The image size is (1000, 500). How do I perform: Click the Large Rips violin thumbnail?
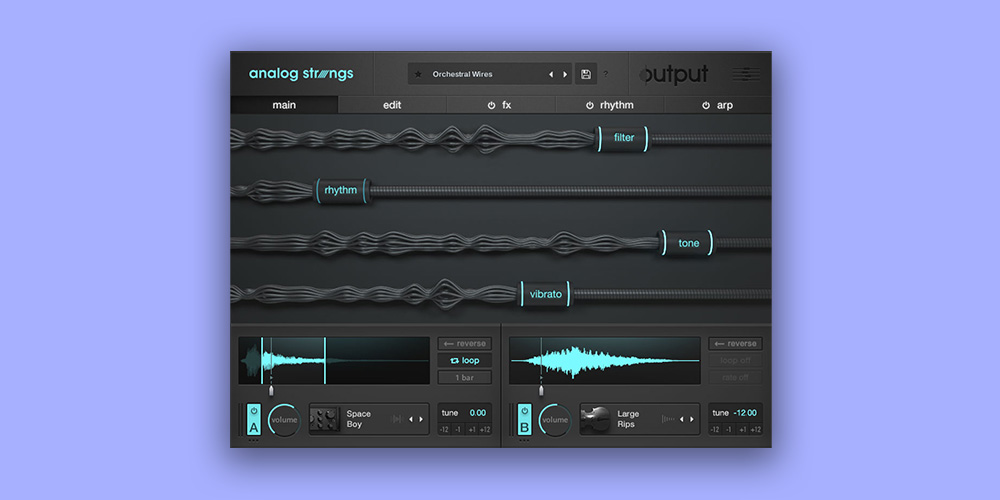point(596,419)
